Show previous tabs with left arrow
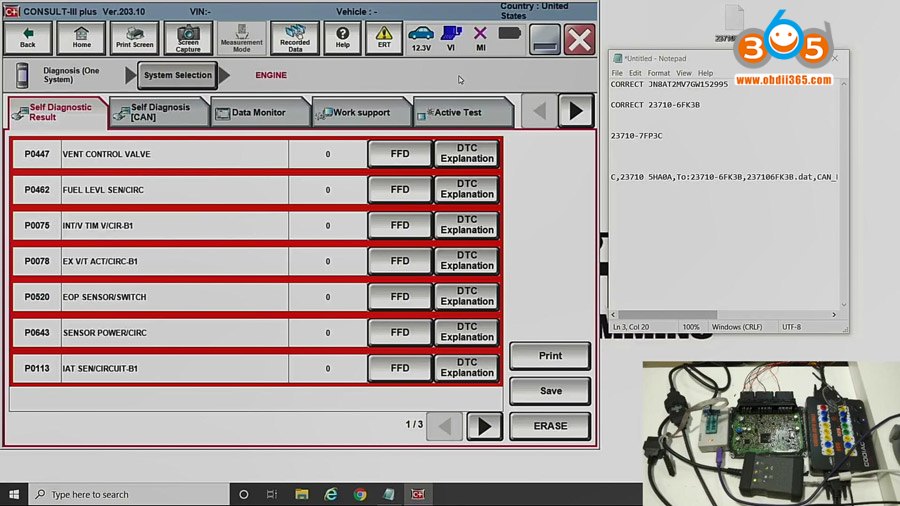The height and width of the screenshot is (506, 900). pyautogui.click(x=539, y=111)
